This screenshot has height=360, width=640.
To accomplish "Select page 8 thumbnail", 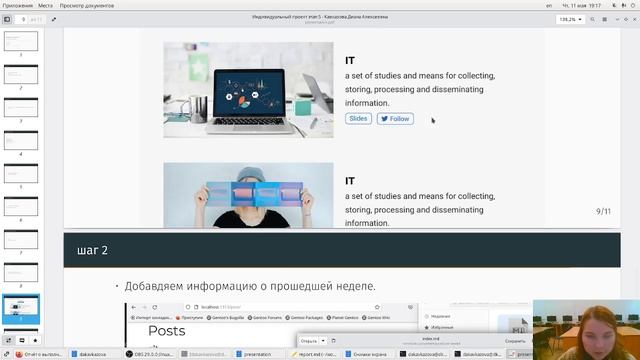I will 21,272.
